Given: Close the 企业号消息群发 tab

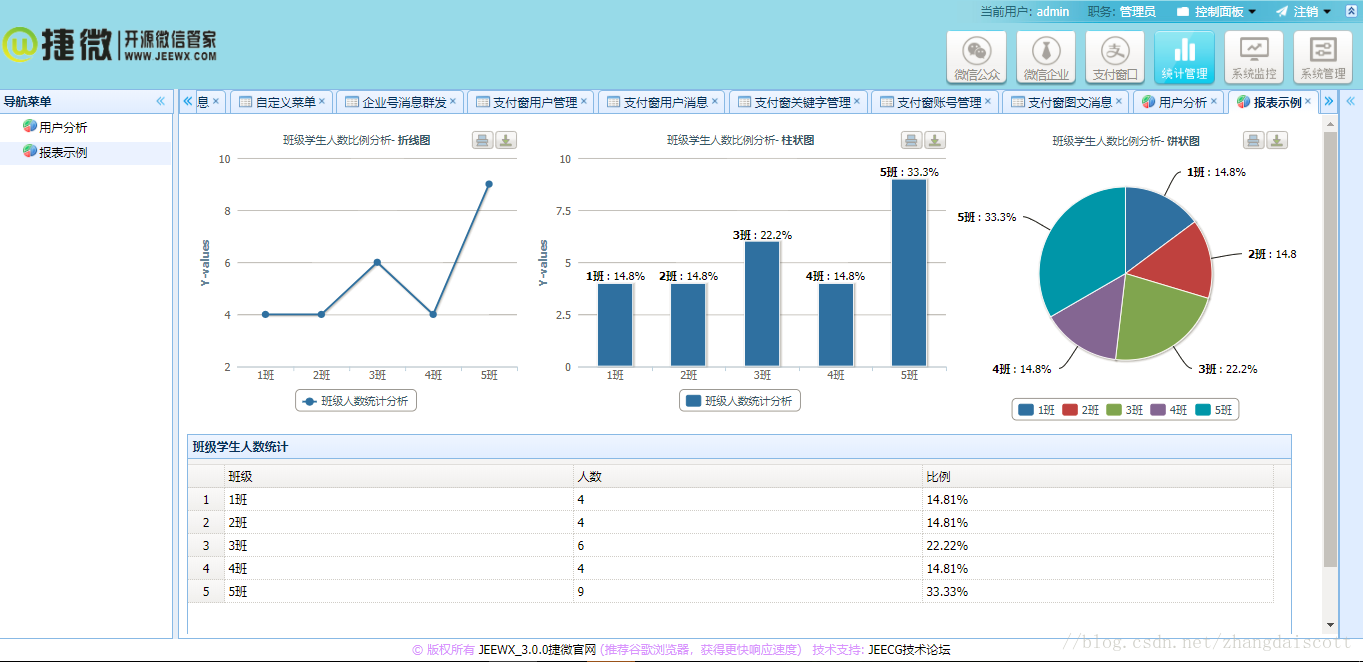Looking at the screenshot, I should [453, 101].
